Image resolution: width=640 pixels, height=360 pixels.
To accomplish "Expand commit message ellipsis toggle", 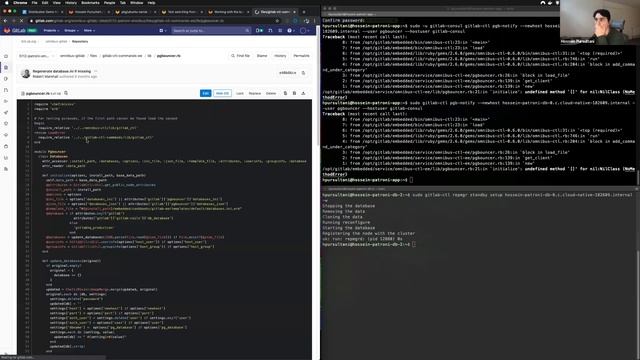I will click(x=96, y=71).
